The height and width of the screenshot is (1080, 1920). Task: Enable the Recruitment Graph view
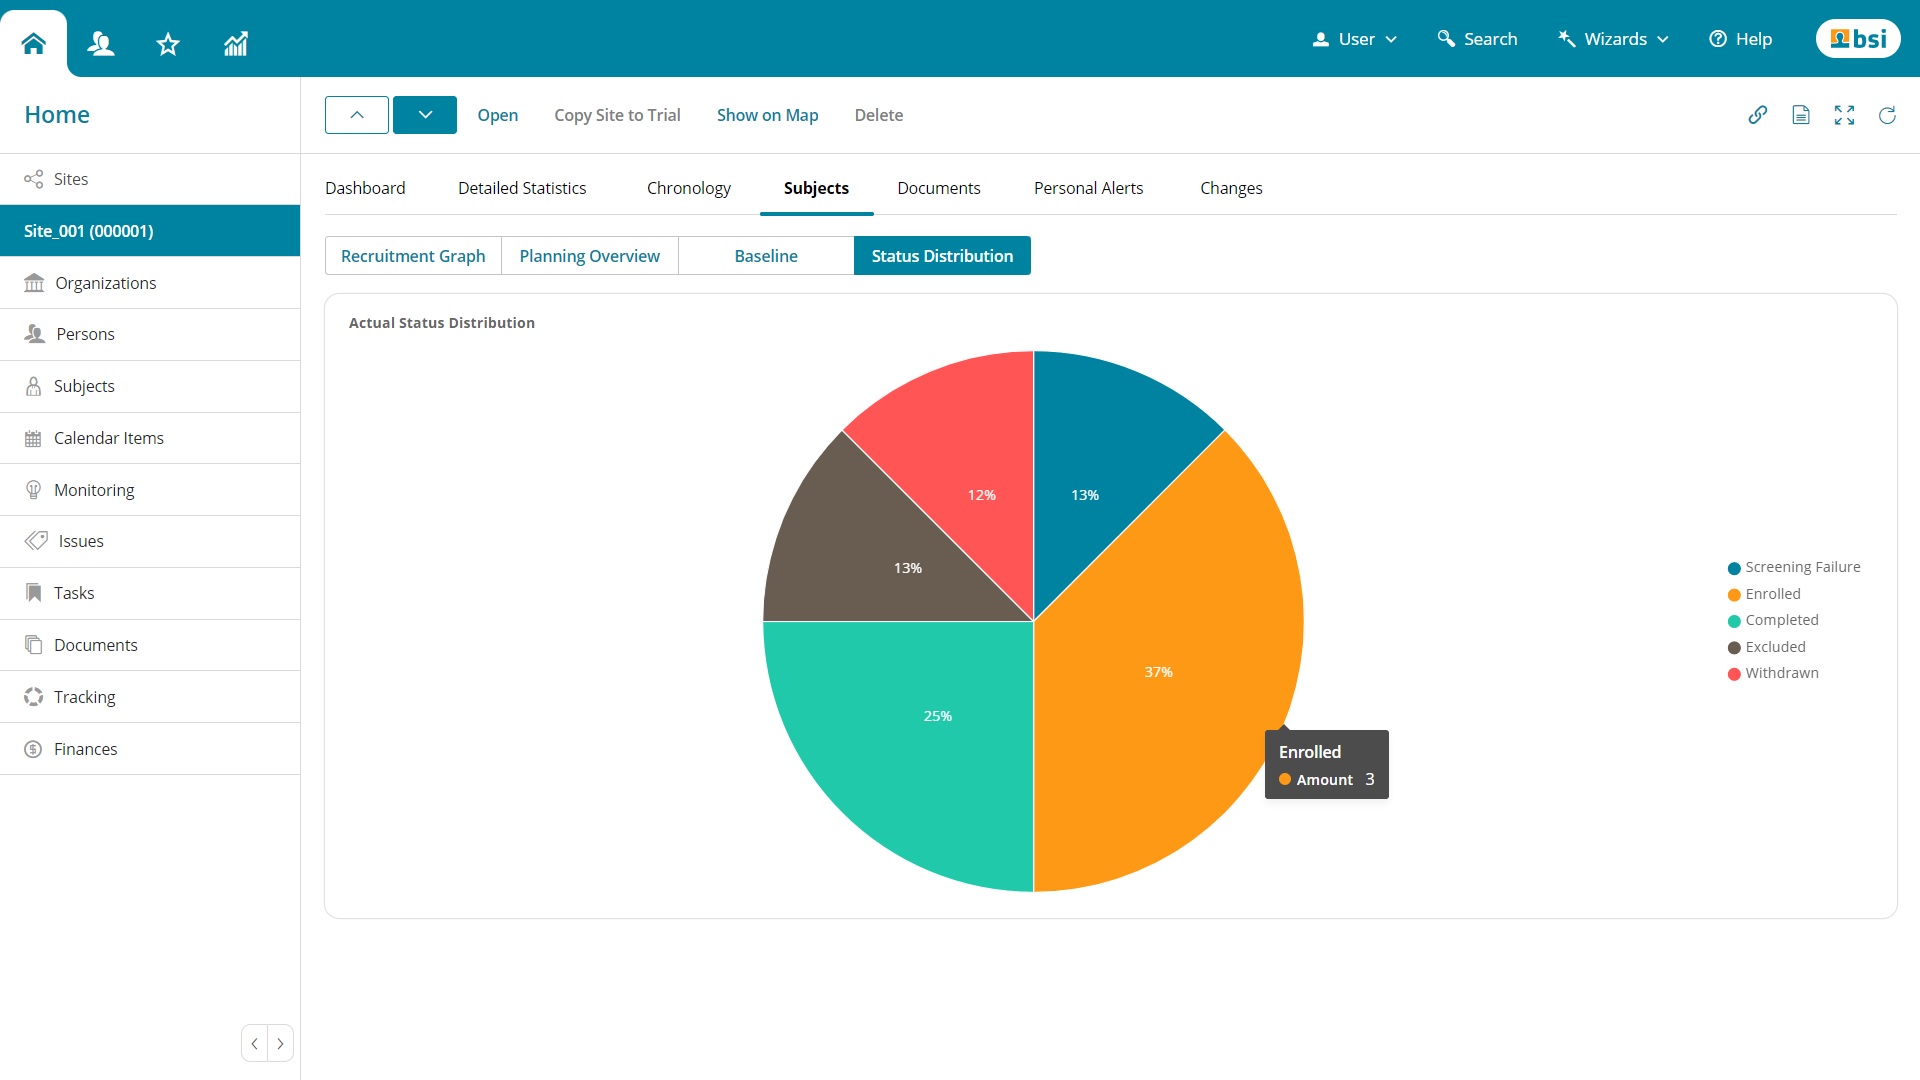pyautogui.click(x=412, y=255)
